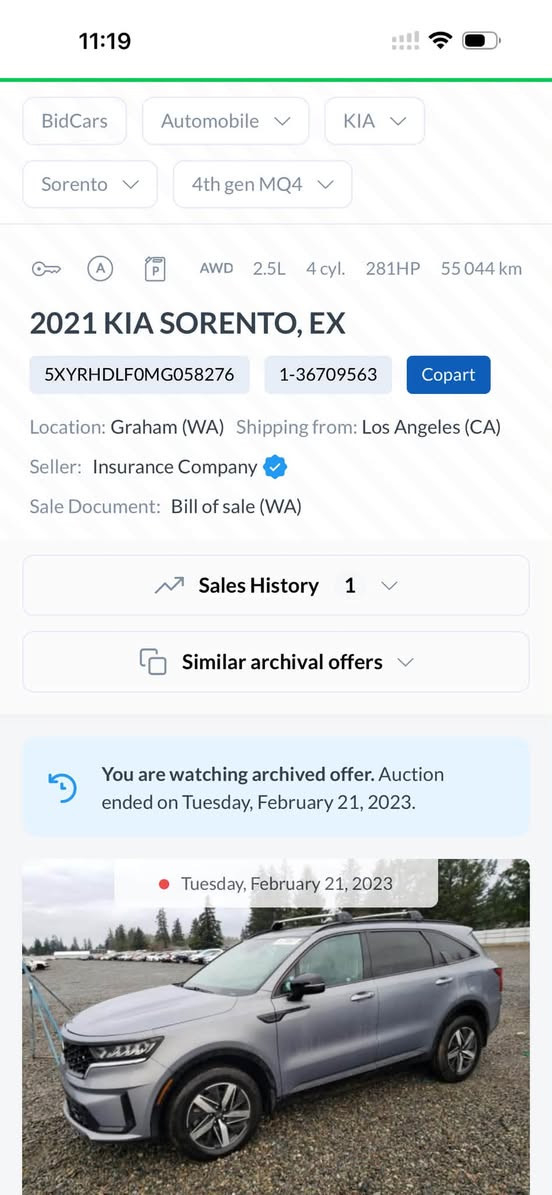Tap the Copart auction button
The width and height of the screenshot is (552, 1195).
click(448, 375)
